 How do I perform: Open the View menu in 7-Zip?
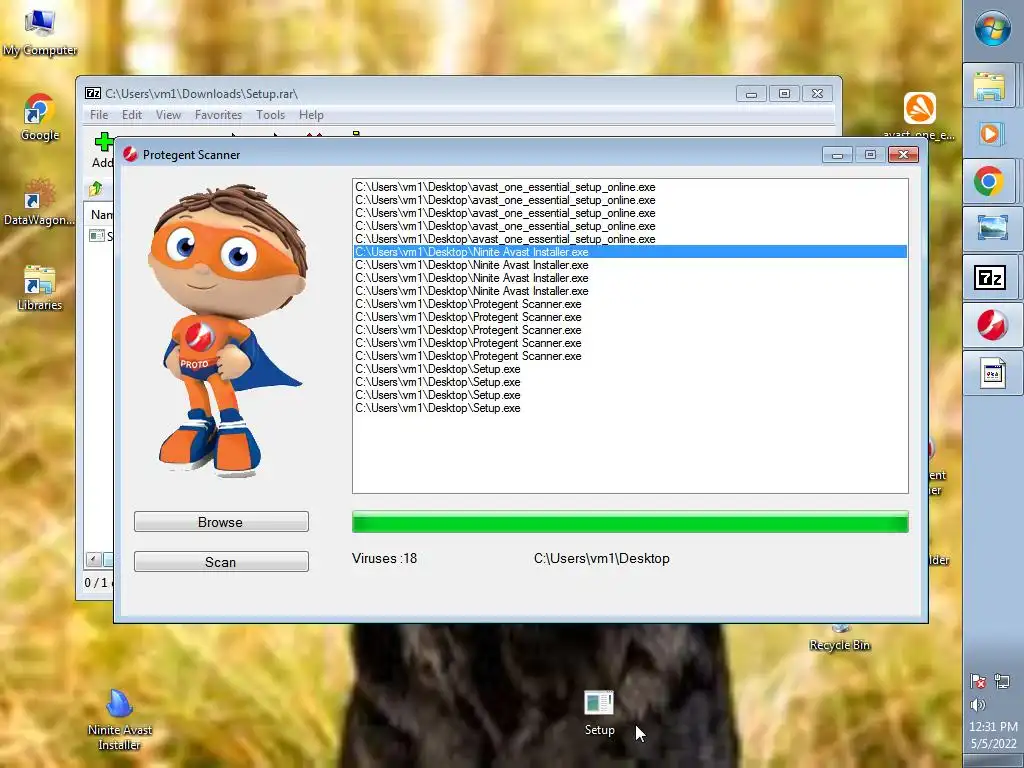tap(168, 115)
